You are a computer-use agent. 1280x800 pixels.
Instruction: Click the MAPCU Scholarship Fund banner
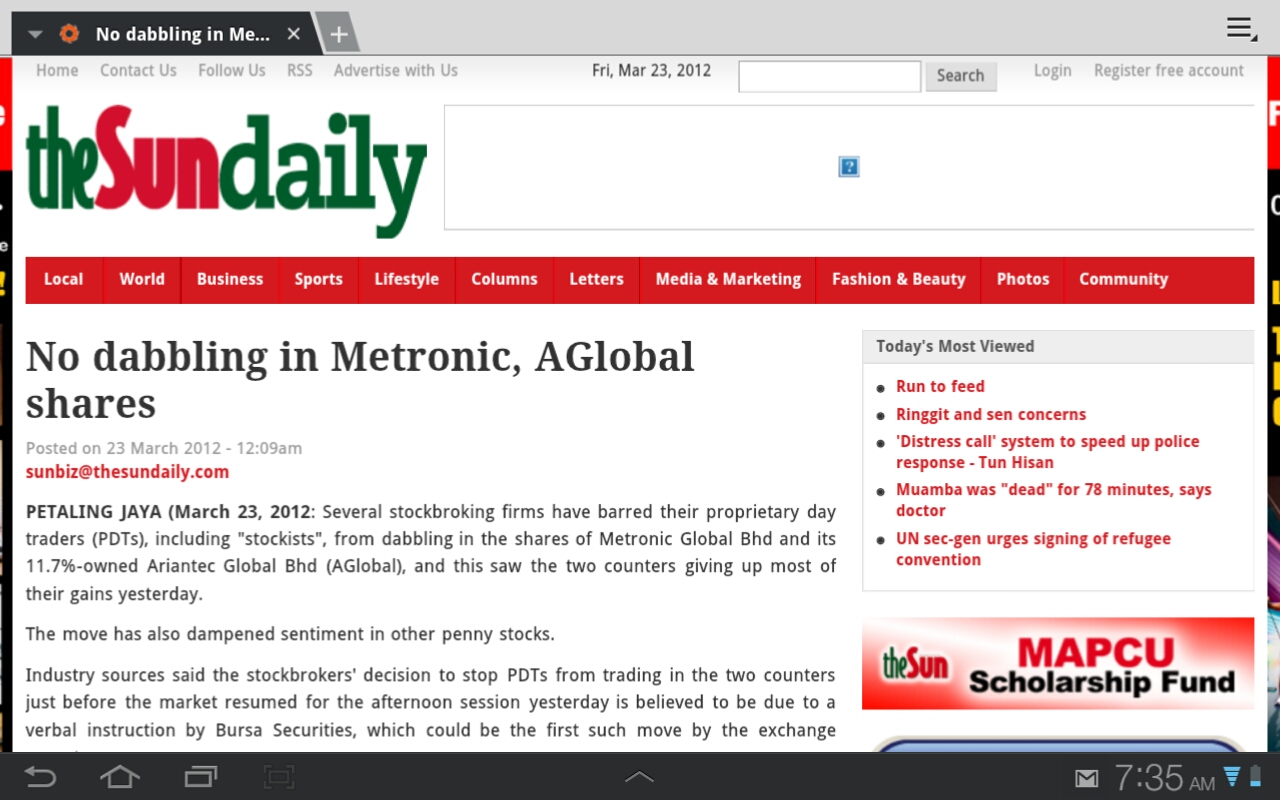point(1058,663)
